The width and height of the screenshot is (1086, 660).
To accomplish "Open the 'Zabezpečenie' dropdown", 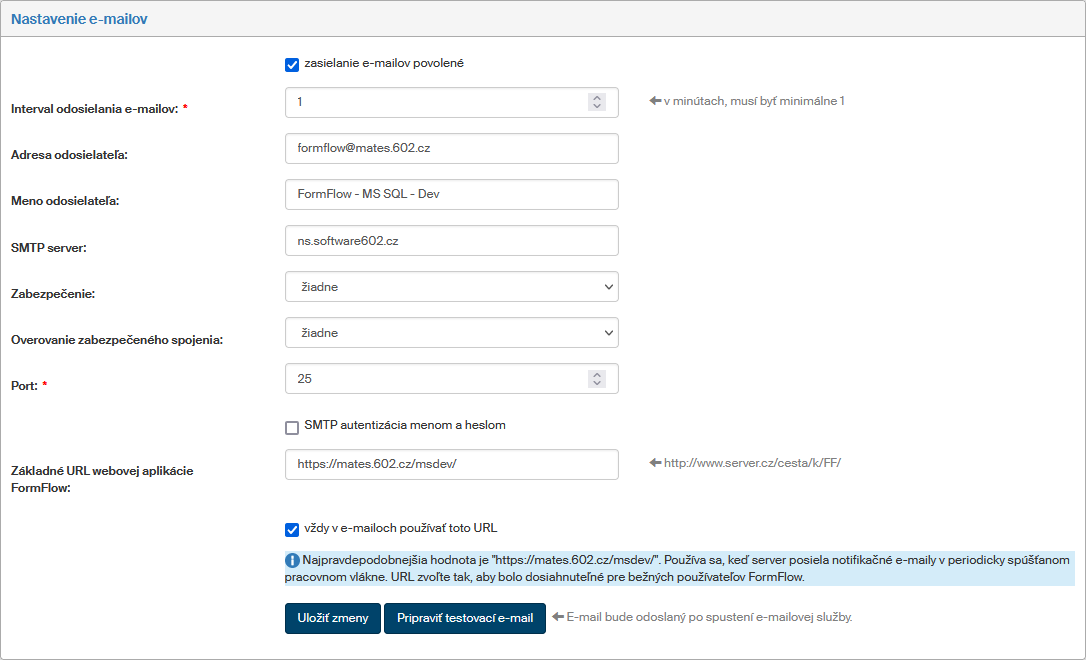I will tap(451, 287).
